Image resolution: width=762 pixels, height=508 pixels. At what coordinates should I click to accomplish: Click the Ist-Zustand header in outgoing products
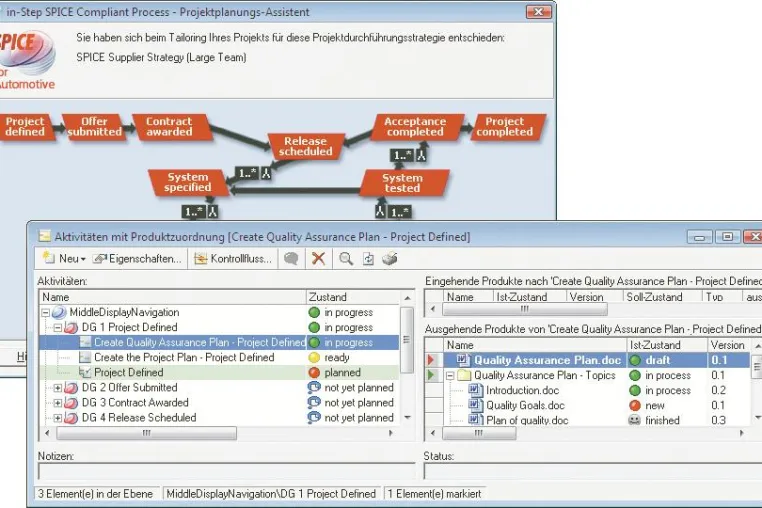point(666,345)
